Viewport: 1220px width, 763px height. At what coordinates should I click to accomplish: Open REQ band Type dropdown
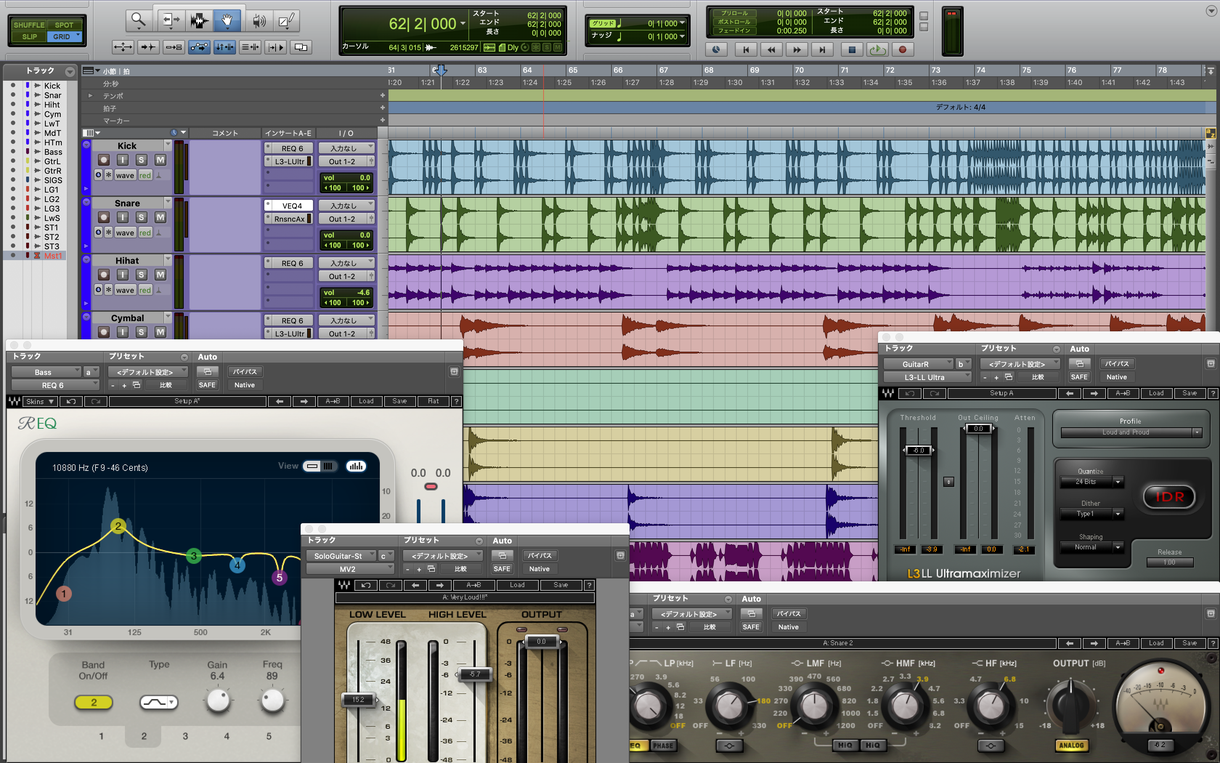pos(159,702)
